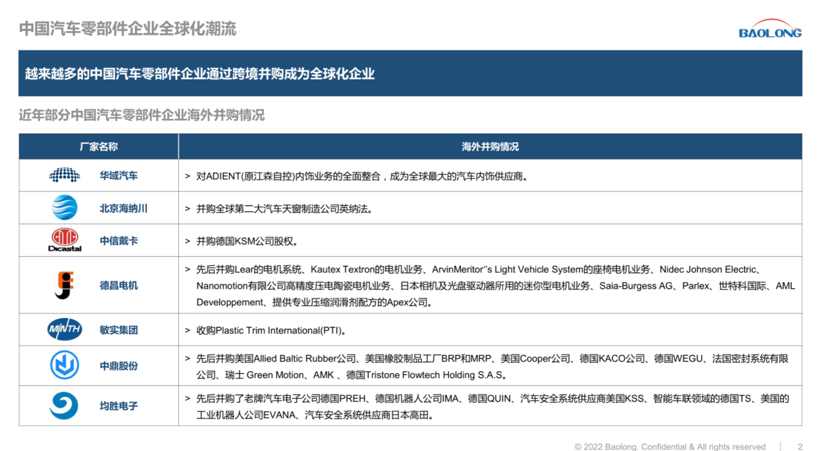Click the Dicastal red logo

click(x=65, y=240)
